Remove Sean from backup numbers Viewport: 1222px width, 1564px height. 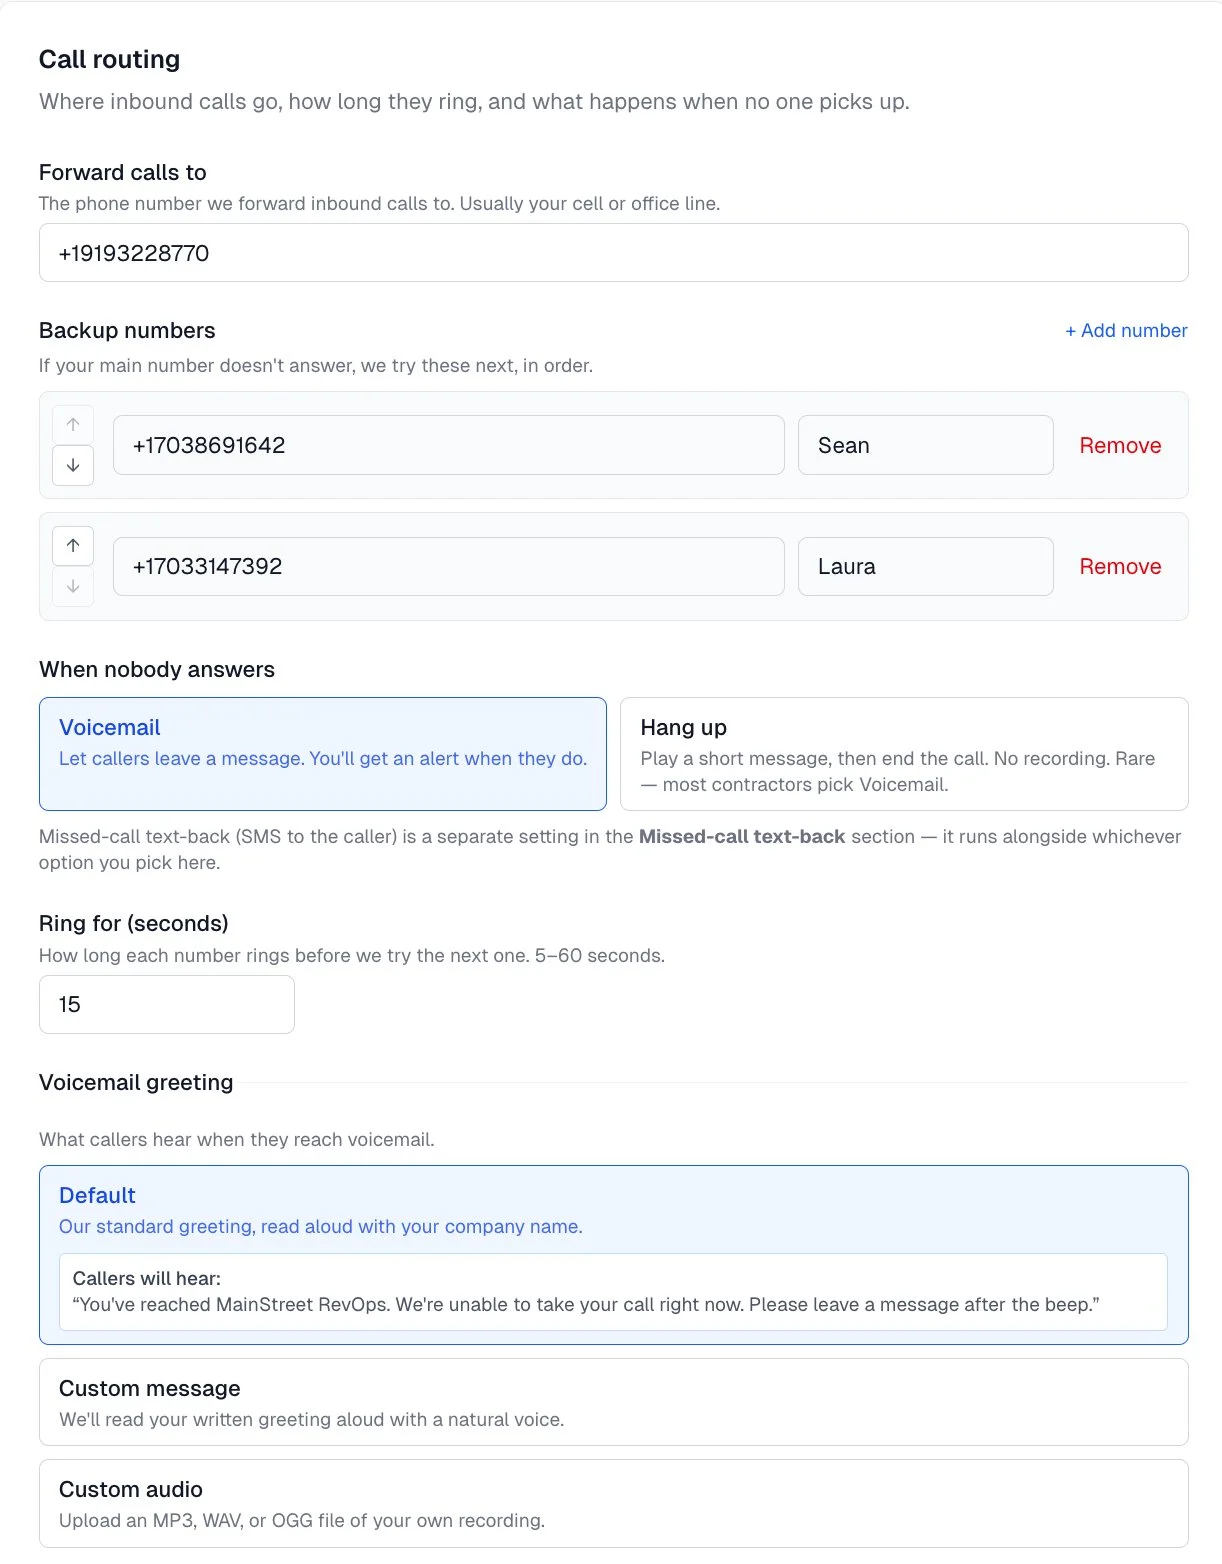[x=1120, y=445]
